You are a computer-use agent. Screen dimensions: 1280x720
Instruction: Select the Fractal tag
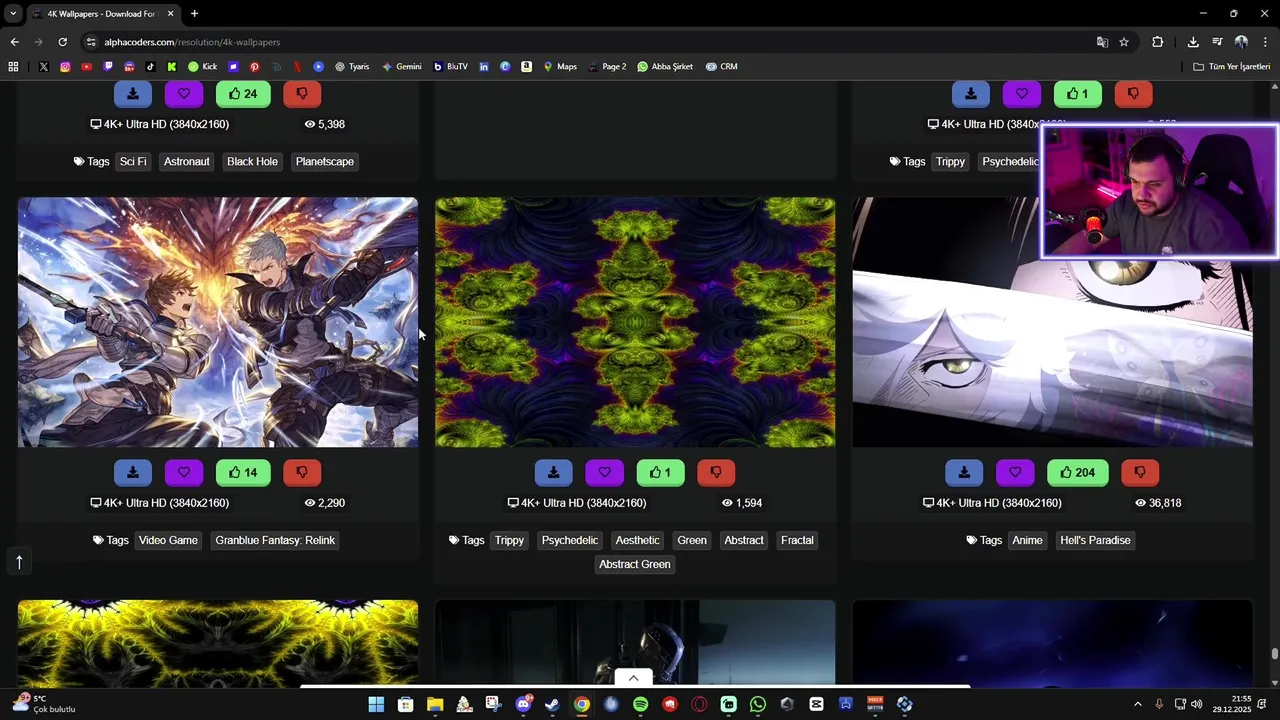coord(797,540)
